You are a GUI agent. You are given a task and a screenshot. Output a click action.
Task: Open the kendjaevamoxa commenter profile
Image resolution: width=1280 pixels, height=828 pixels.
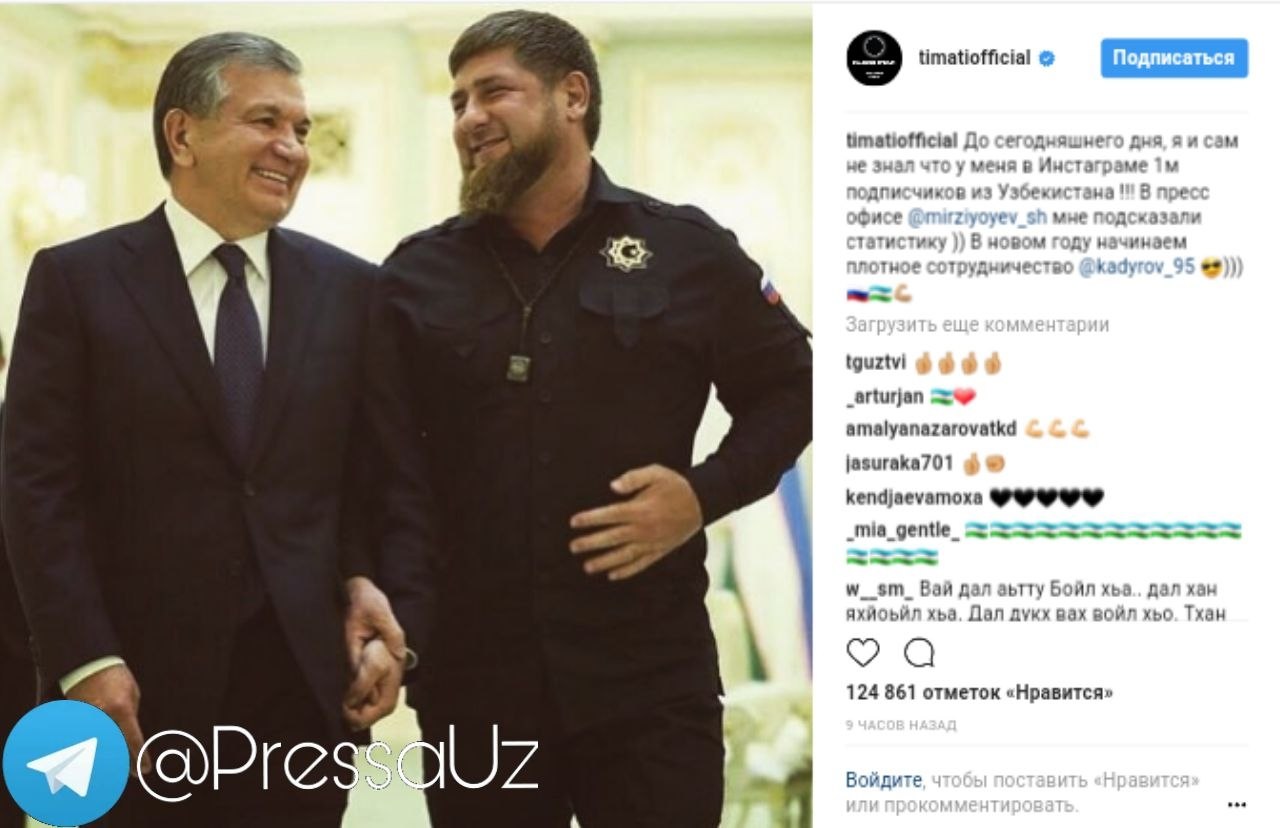click(x=914, y=497)
